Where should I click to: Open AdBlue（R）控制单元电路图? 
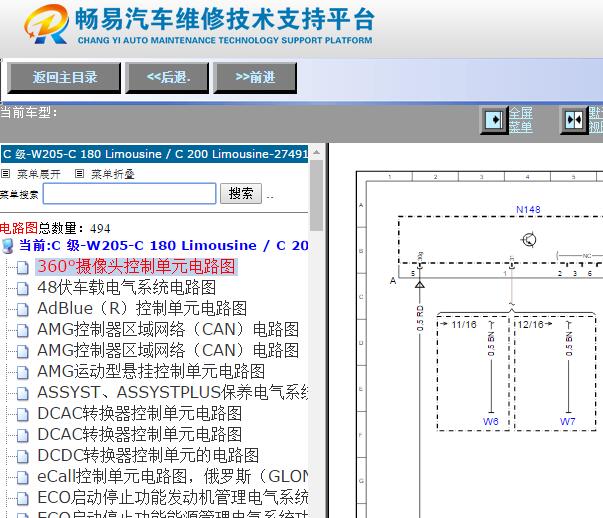tap(142, 308)
